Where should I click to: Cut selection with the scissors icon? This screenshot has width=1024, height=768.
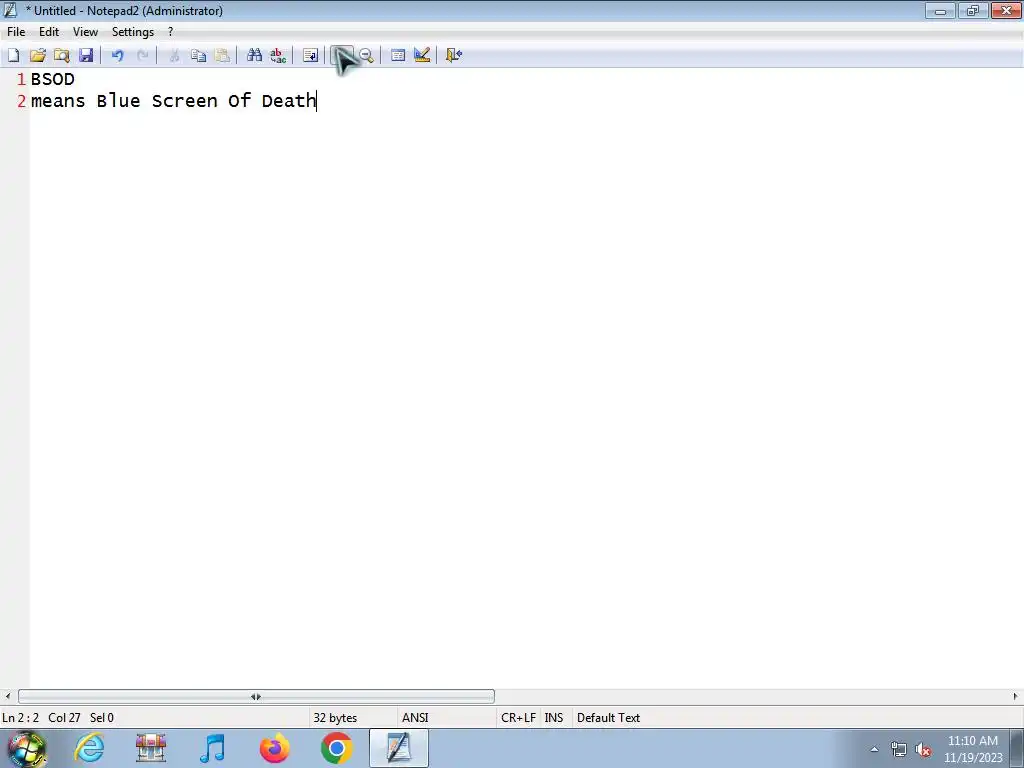174,56
